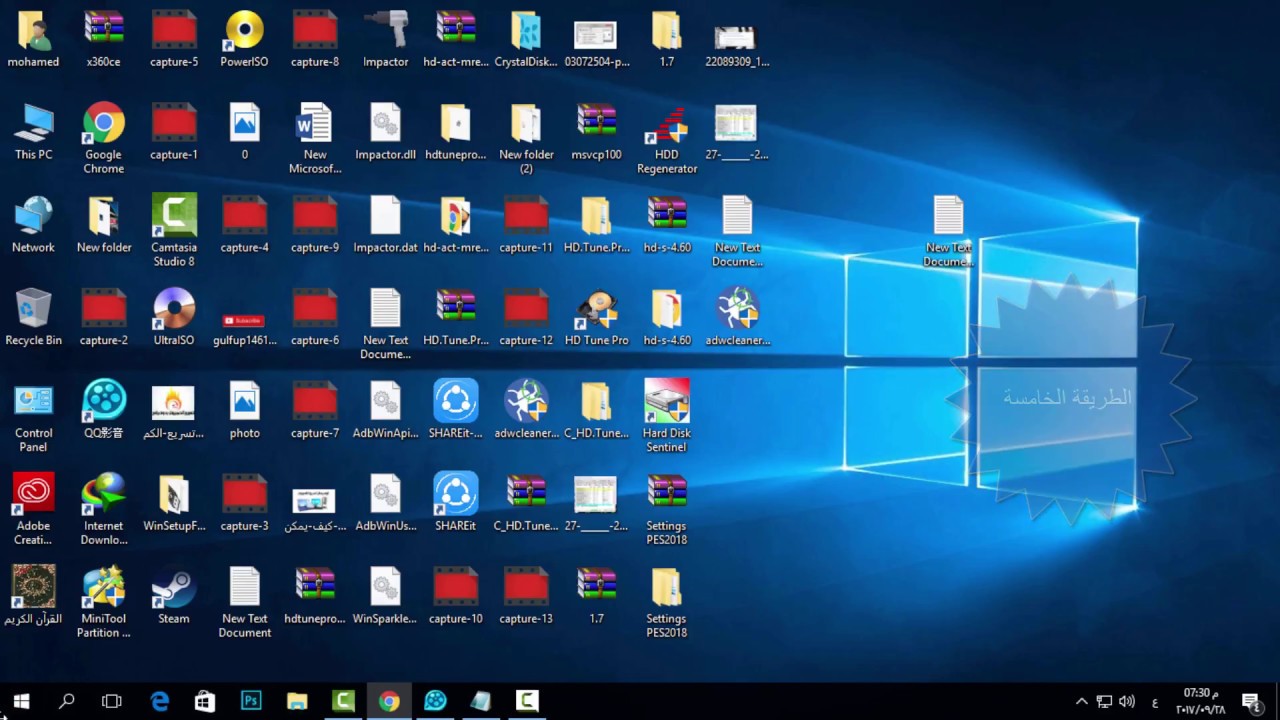
Task: Select the Adobe Creative Cloud icon
Action: coord(33,508)
